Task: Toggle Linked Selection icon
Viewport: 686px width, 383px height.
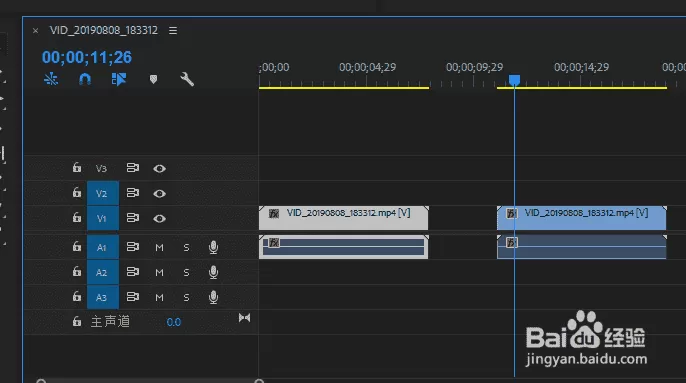Action: (119, 79)
